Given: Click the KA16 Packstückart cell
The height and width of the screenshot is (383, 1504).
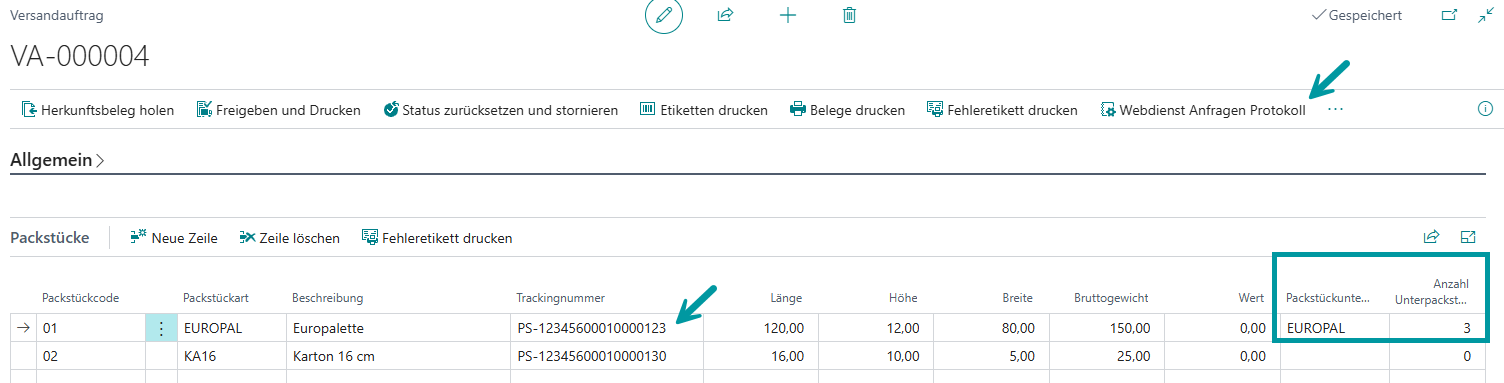Looking at the screenshot, I should [232, 356].
